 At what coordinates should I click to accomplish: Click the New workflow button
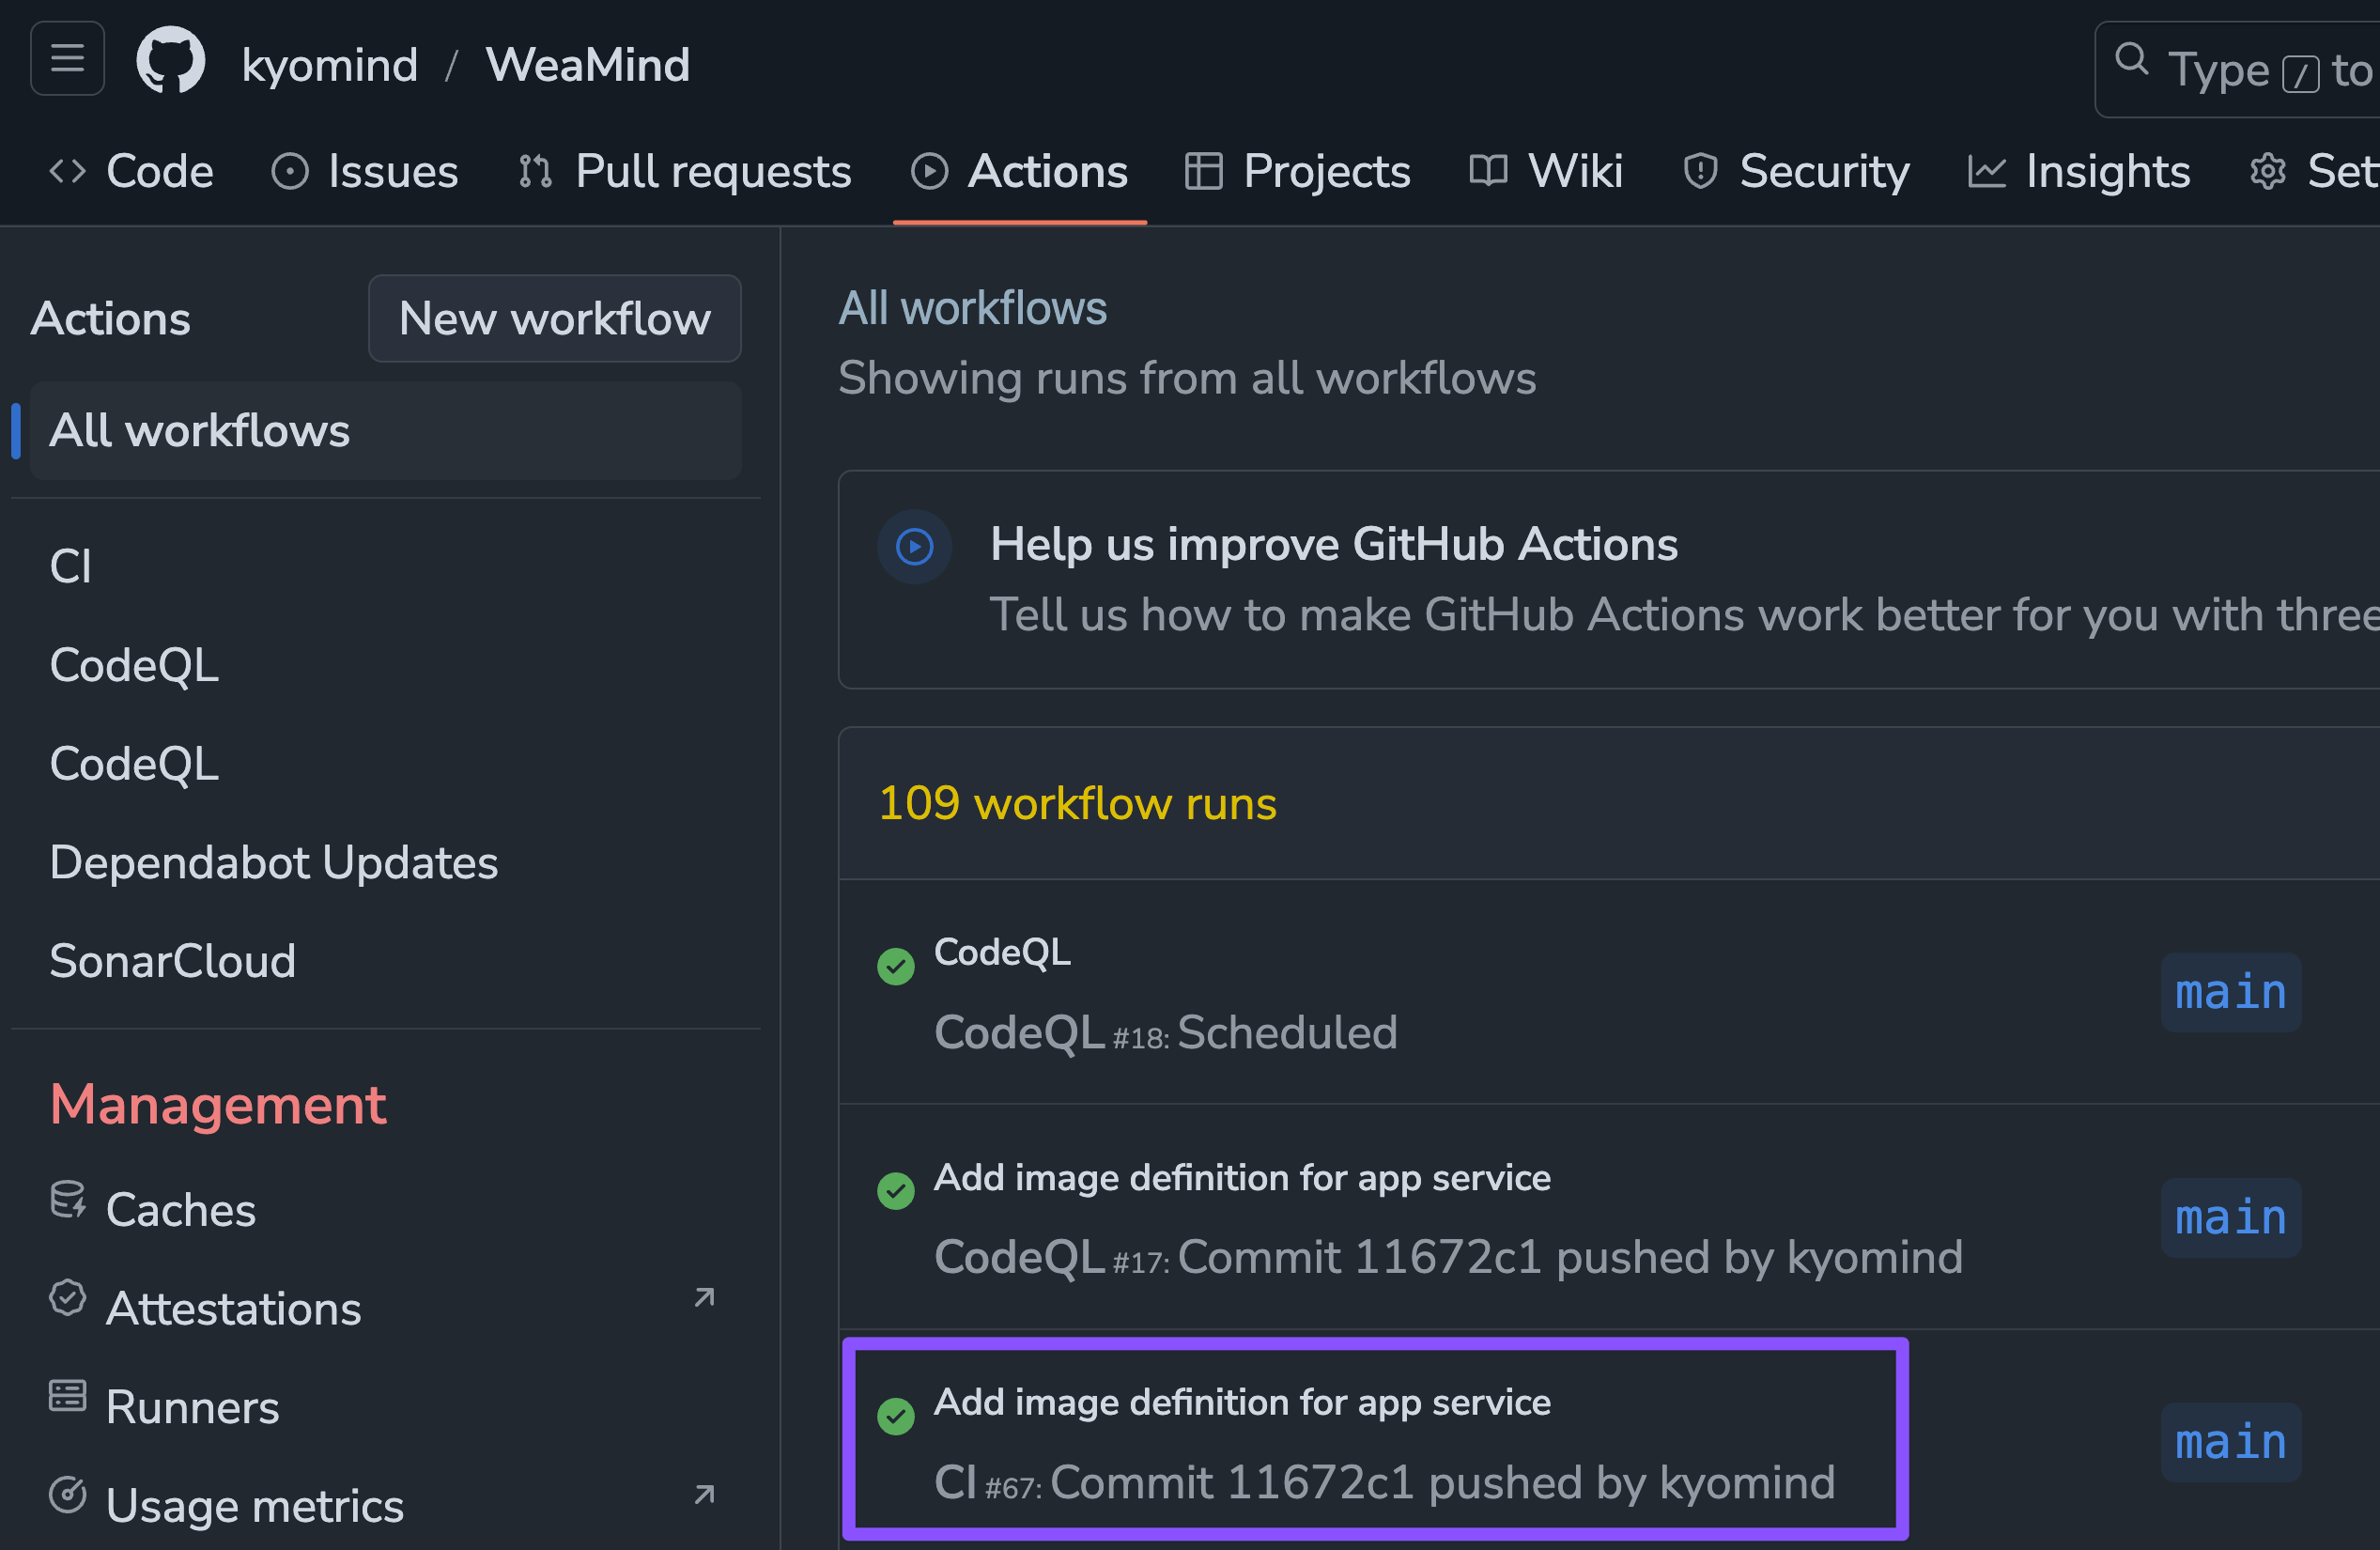pos(554,318)
